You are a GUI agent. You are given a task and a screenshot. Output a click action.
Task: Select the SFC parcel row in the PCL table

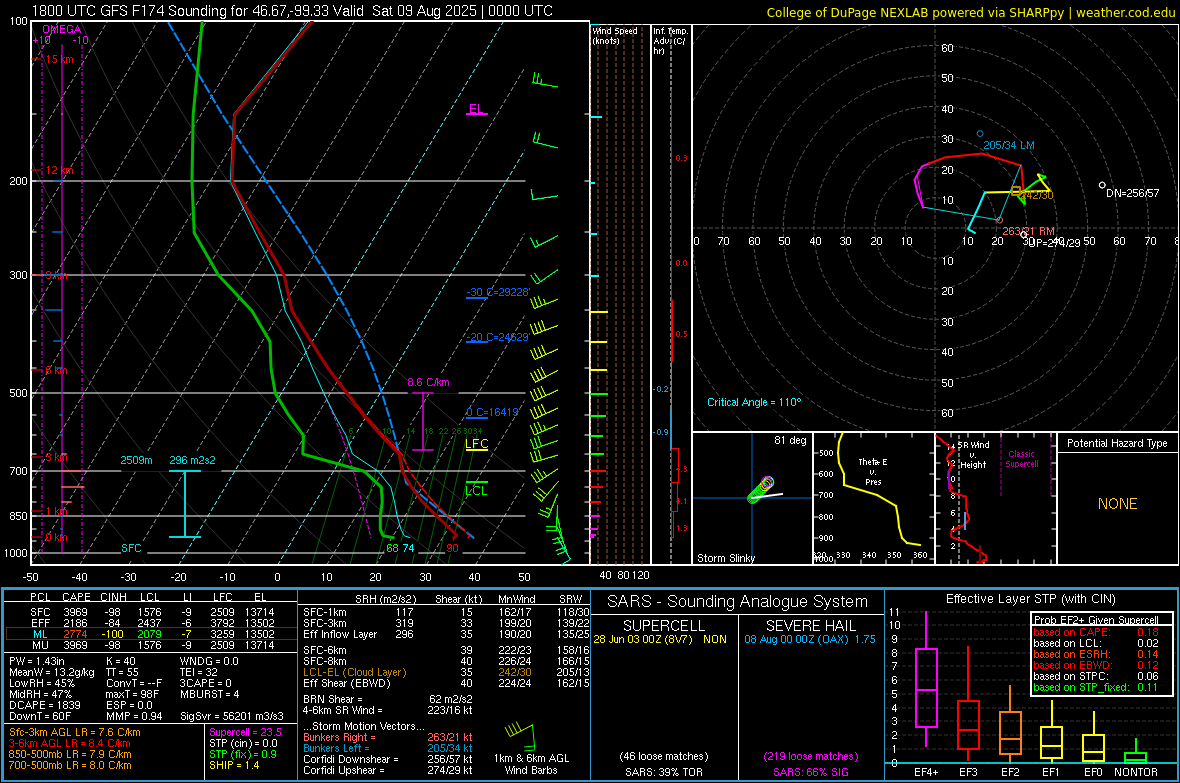click(x=151, y=612)
